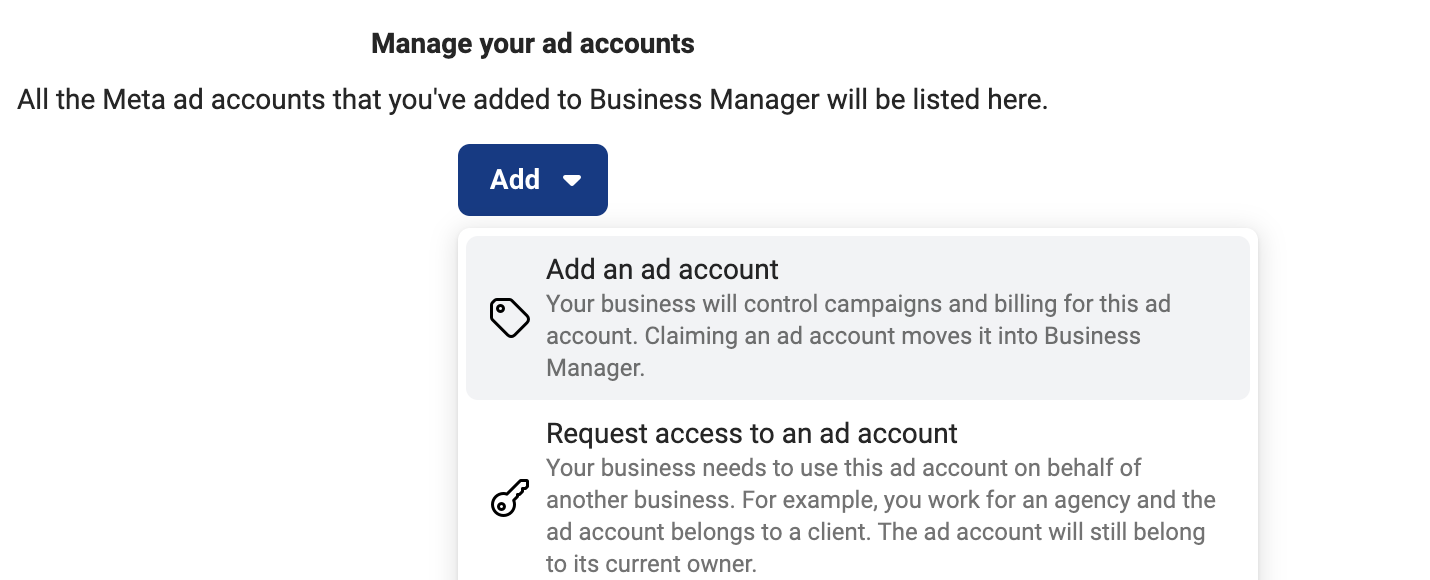
Task: Click the tag icon beside Add an ad account
Action: pos(509,318)
